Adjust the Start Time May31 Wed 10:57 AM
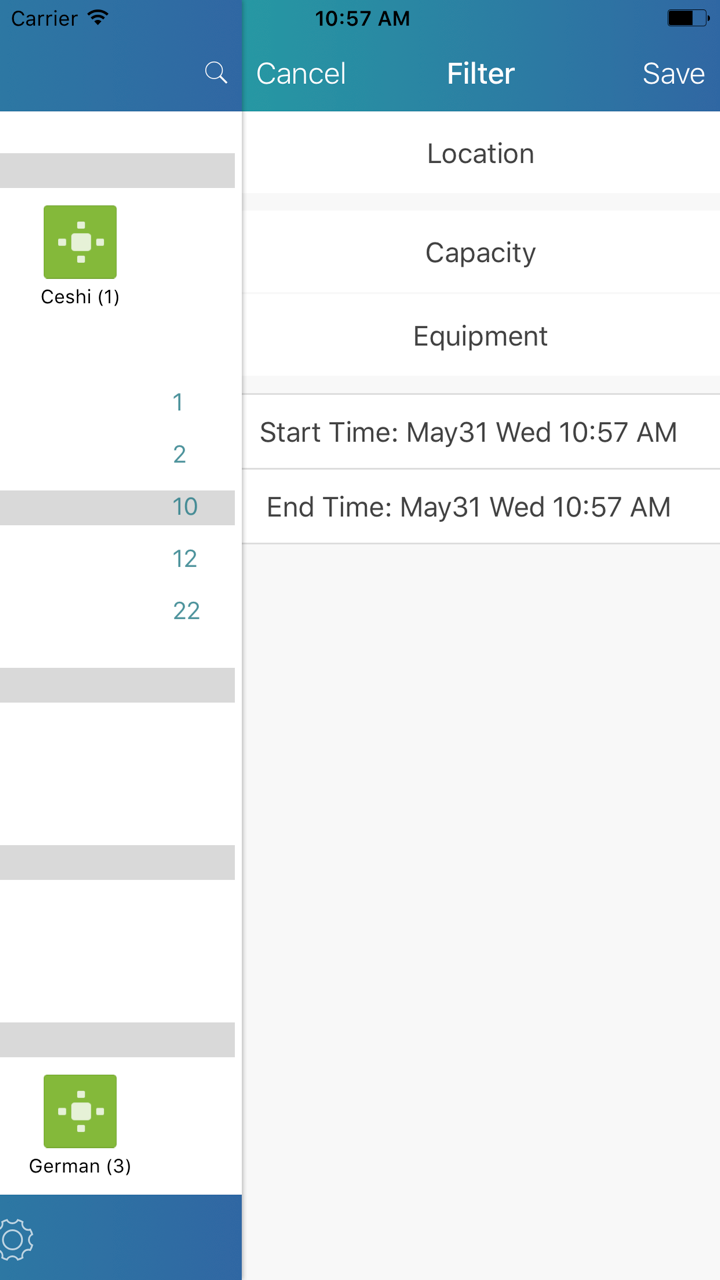Image resolution: width=720 pixels, height=1280 pixels. (468, 432)
